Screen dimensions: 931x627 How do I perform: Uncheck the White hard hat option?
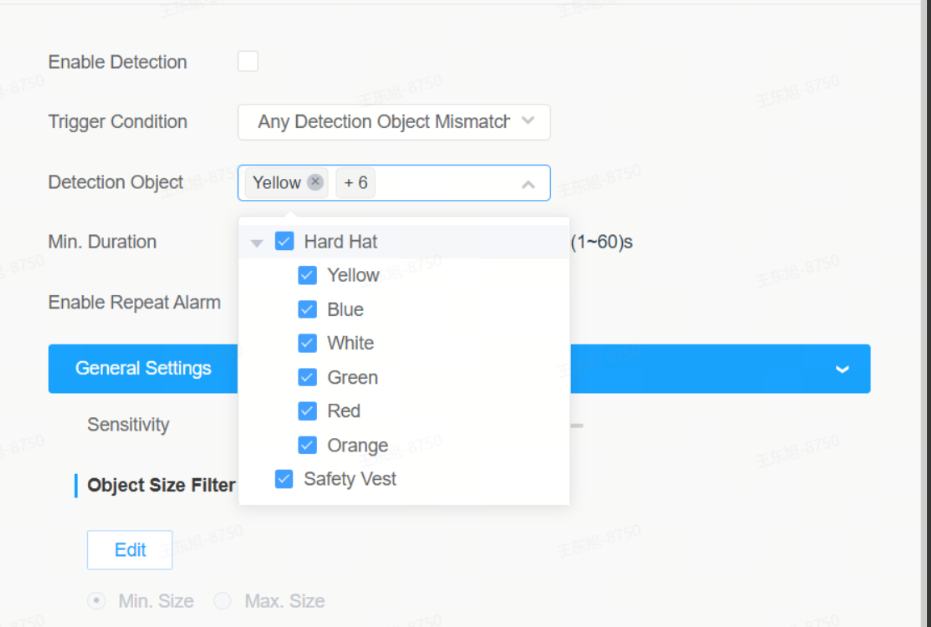point(308,343)
